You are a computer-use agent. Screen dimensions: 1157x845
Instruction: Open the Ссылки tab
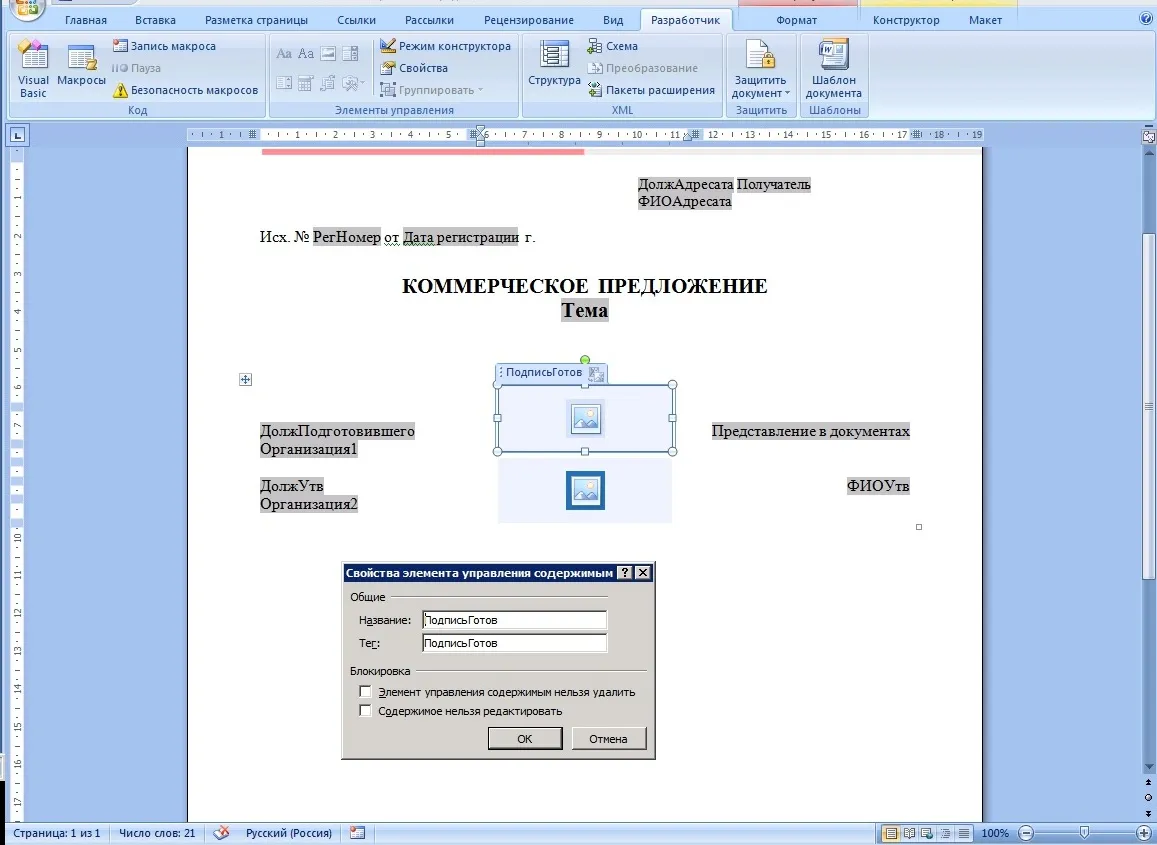click(356, 20)
